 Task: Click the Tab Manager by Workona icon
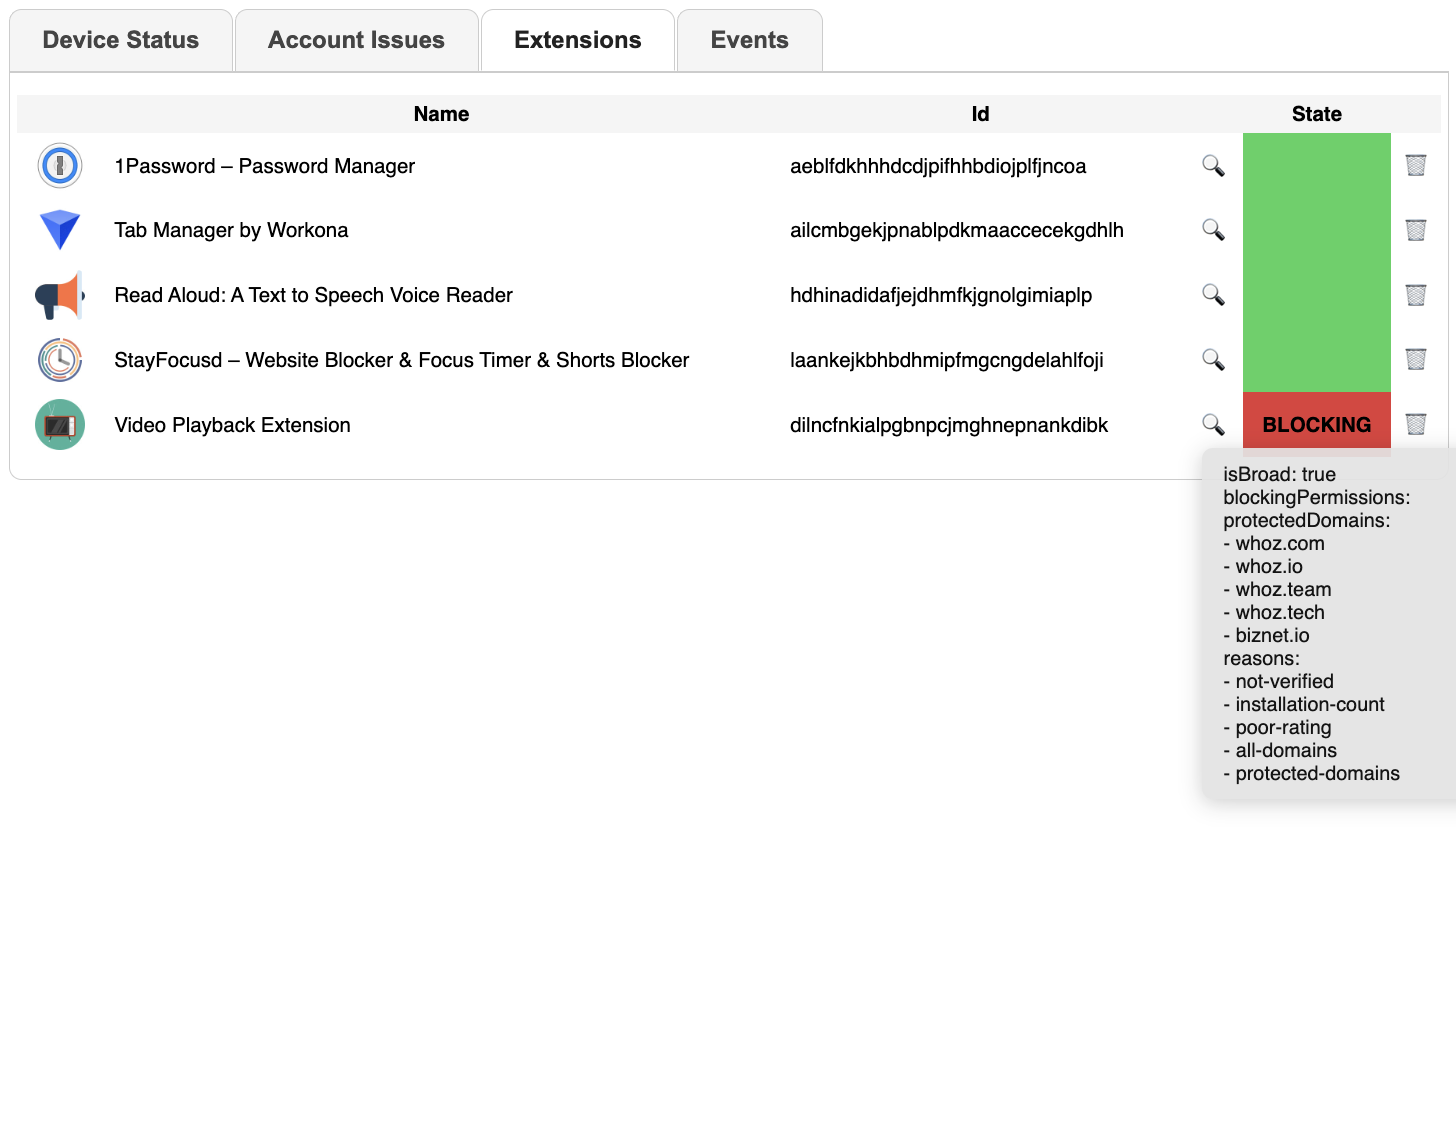[x=60, y=230]
